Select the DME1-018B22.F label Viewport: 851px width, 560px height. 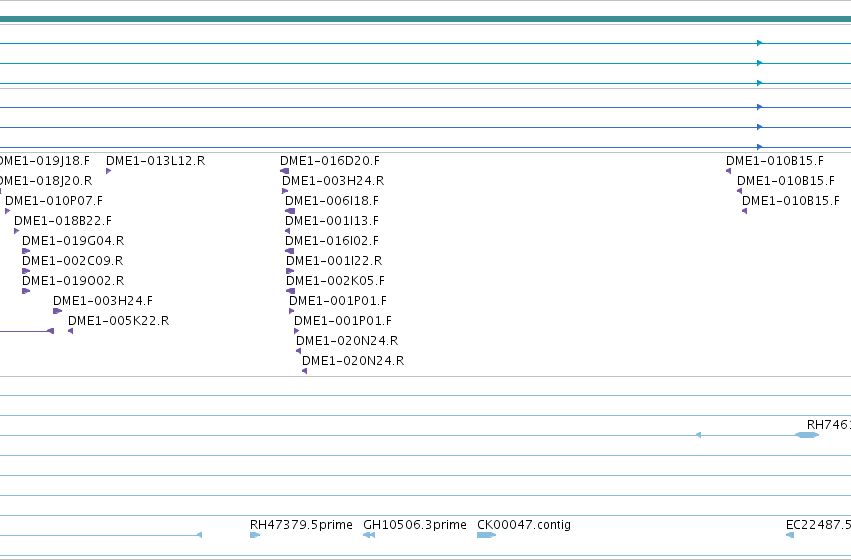coord(63,221)
